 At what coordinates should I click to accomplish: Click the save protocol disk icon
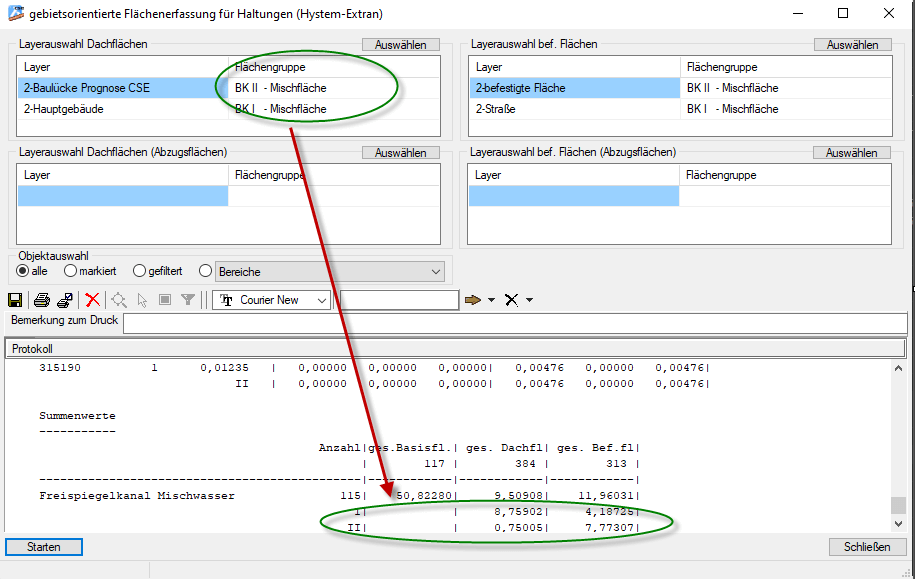point(16,300)
